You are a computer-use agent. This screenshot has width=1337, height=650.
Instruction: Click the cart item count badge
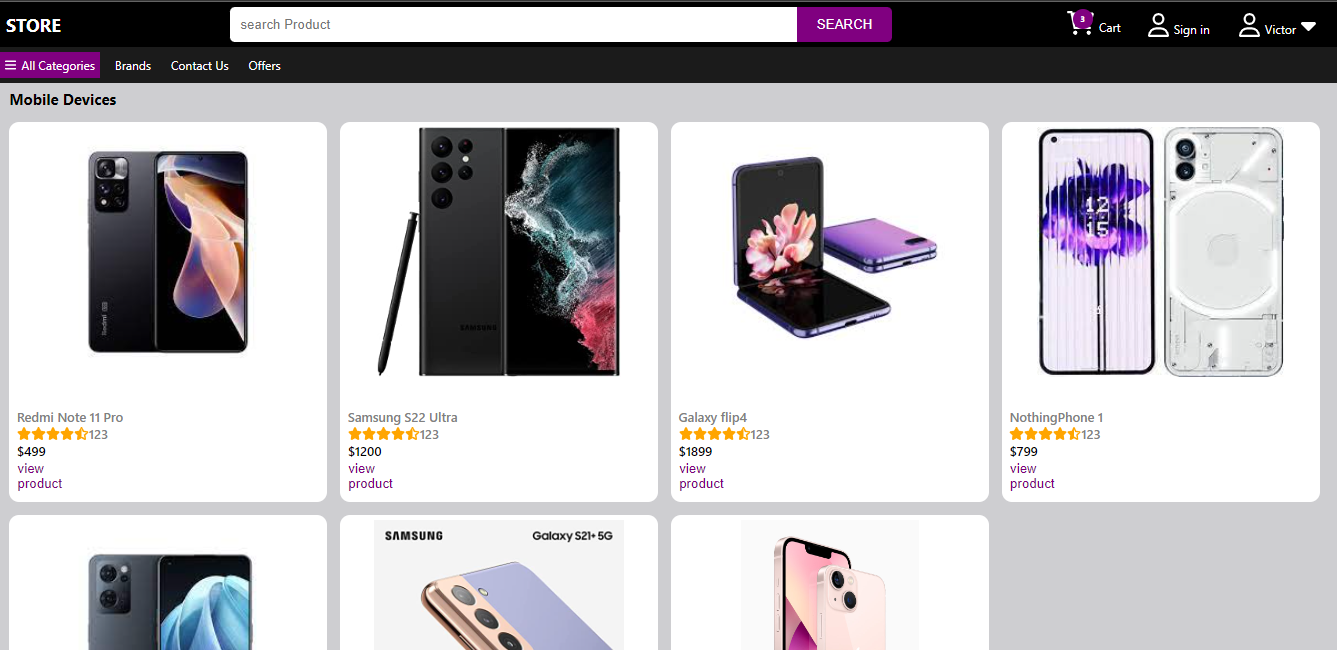(x=1082, y=18)
